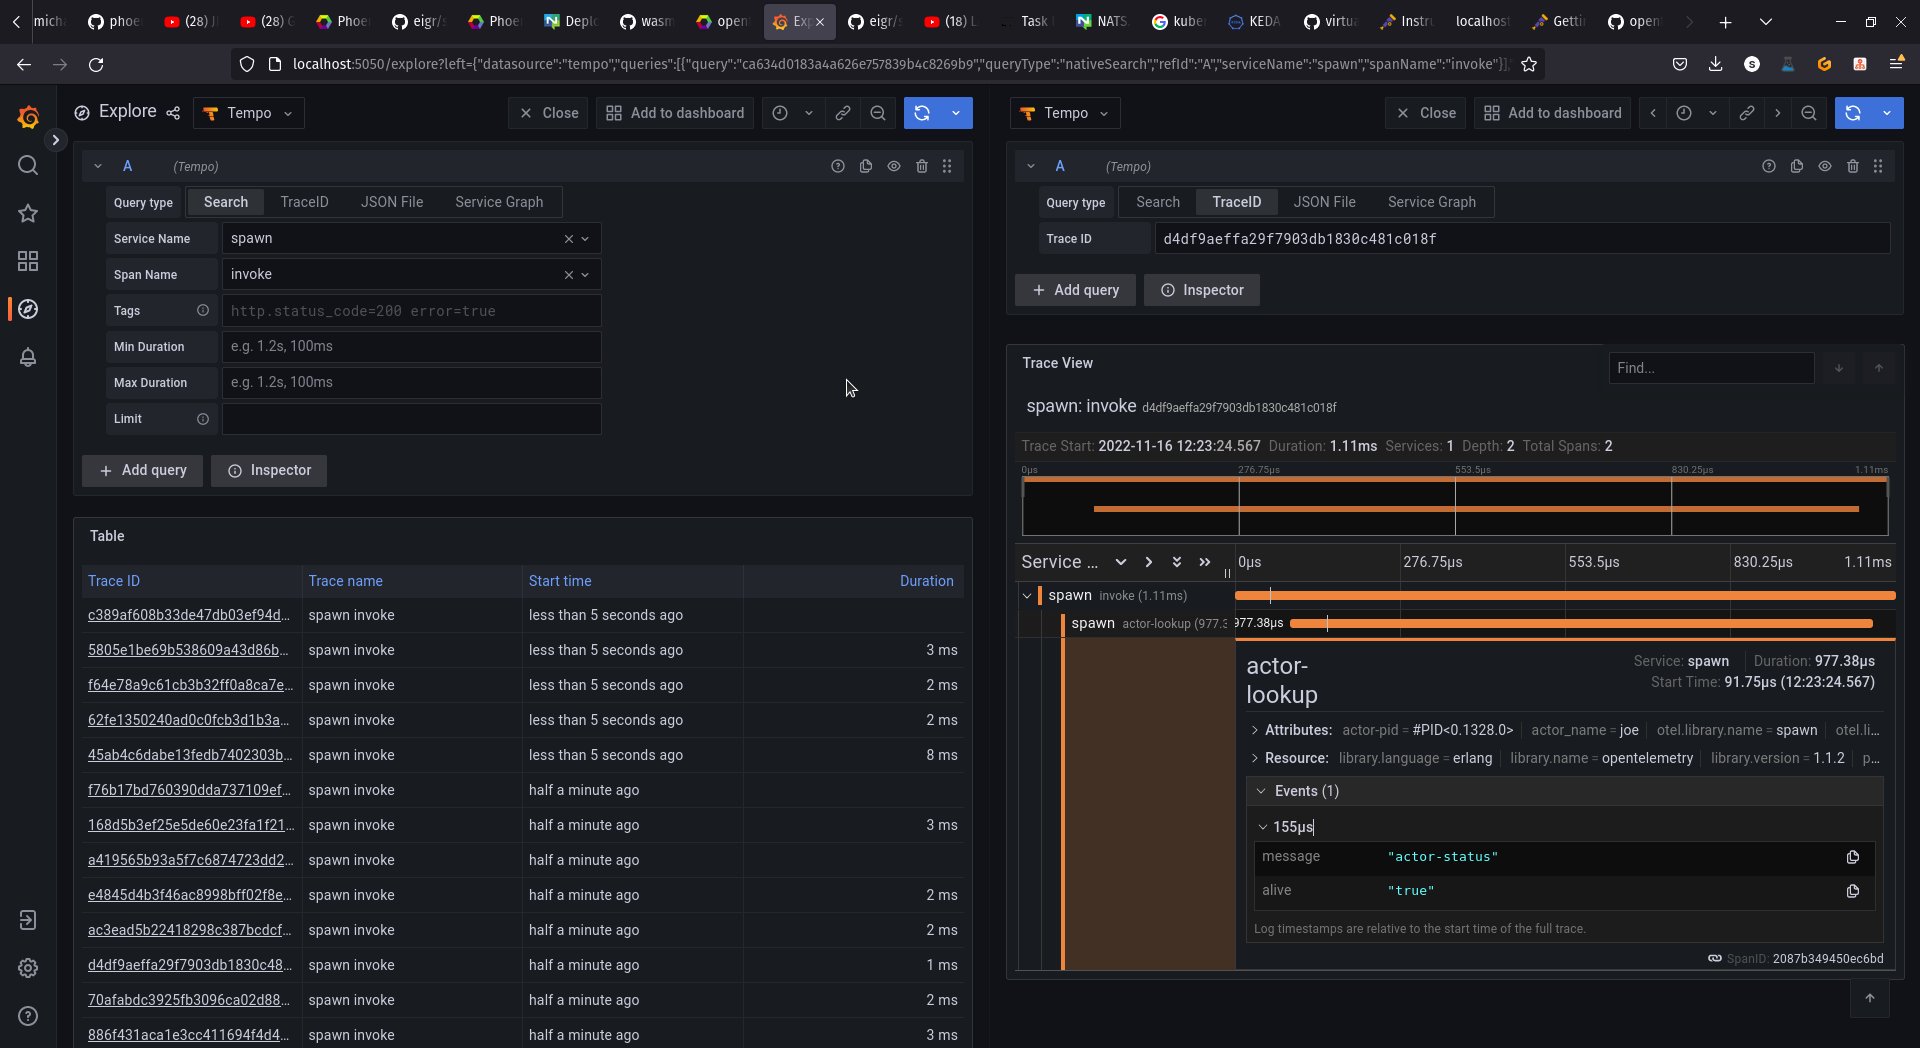
Task: Click trace minimap timeline overview
Action: (1455, 506)
